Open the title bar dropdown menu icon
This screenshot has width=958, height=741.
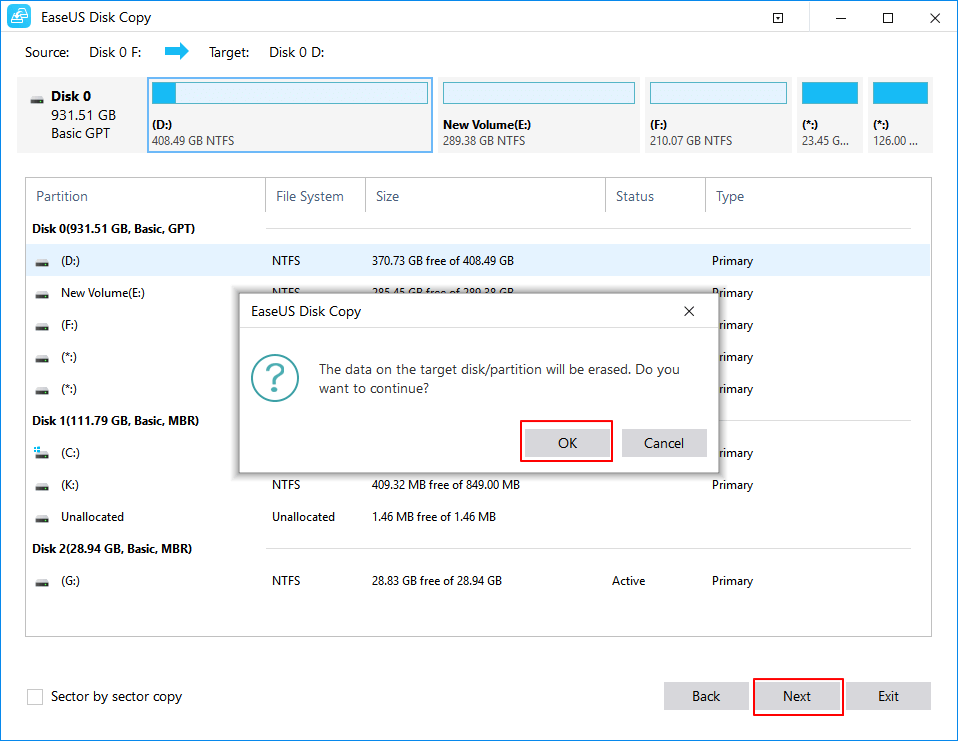point(778,18)
